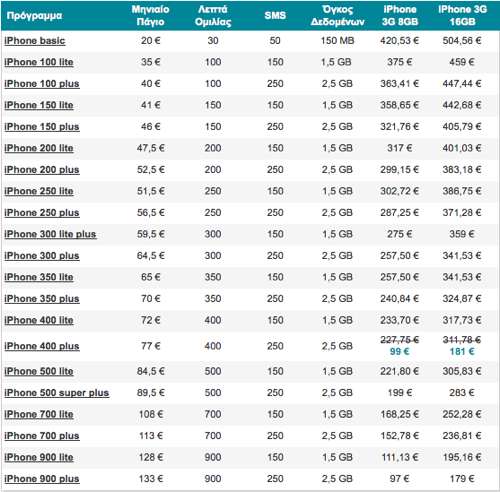500x492 pixels.
Task: Select the struck-through 227,75 € price
Action: tap(400, 340)
